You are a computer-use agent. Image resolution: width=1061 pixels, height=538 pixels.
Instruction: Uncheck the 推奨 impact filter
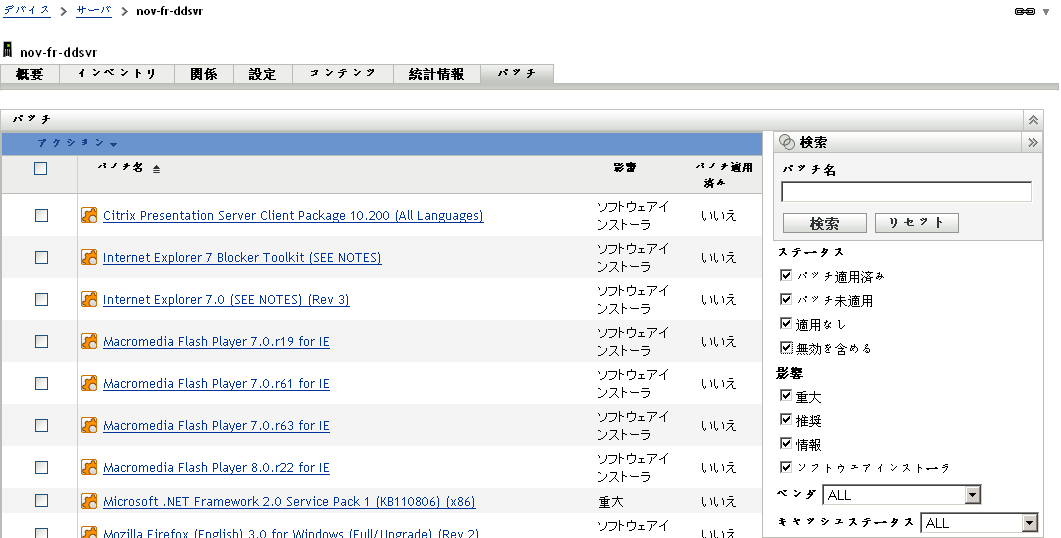click(x=786, y=420)
